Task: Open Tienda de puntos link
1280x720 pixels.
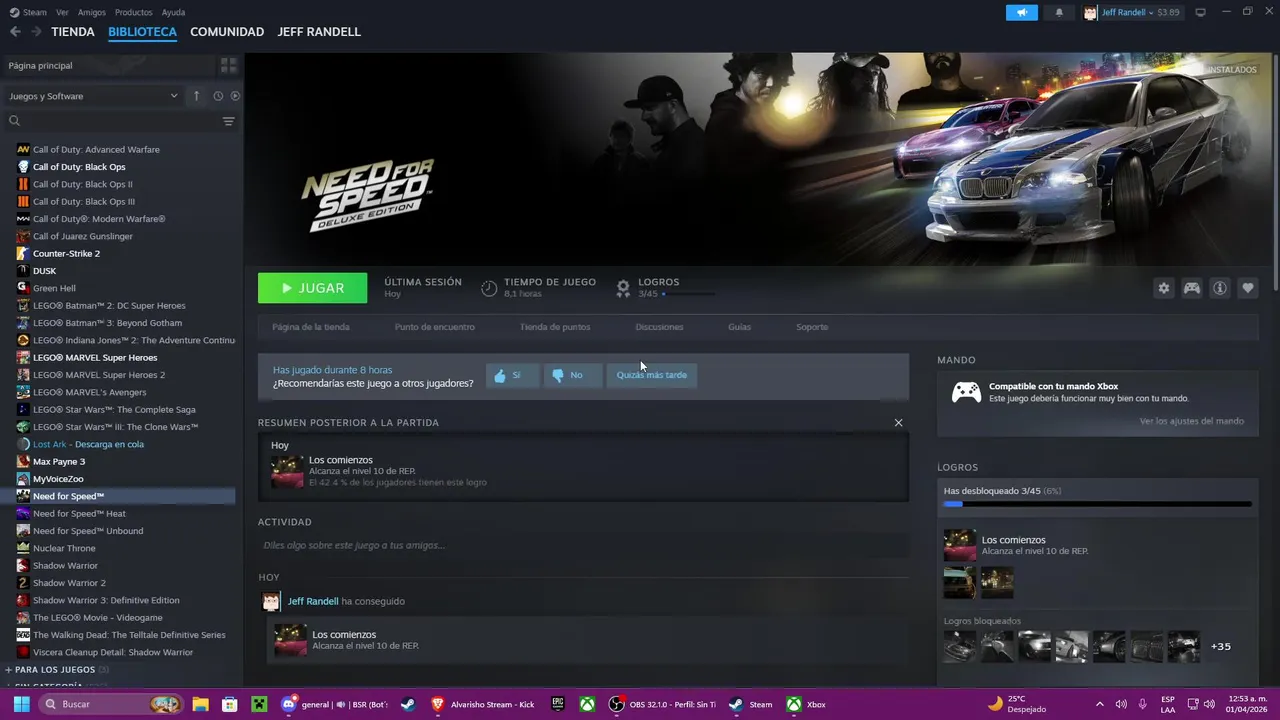Action: pos(555,327)
